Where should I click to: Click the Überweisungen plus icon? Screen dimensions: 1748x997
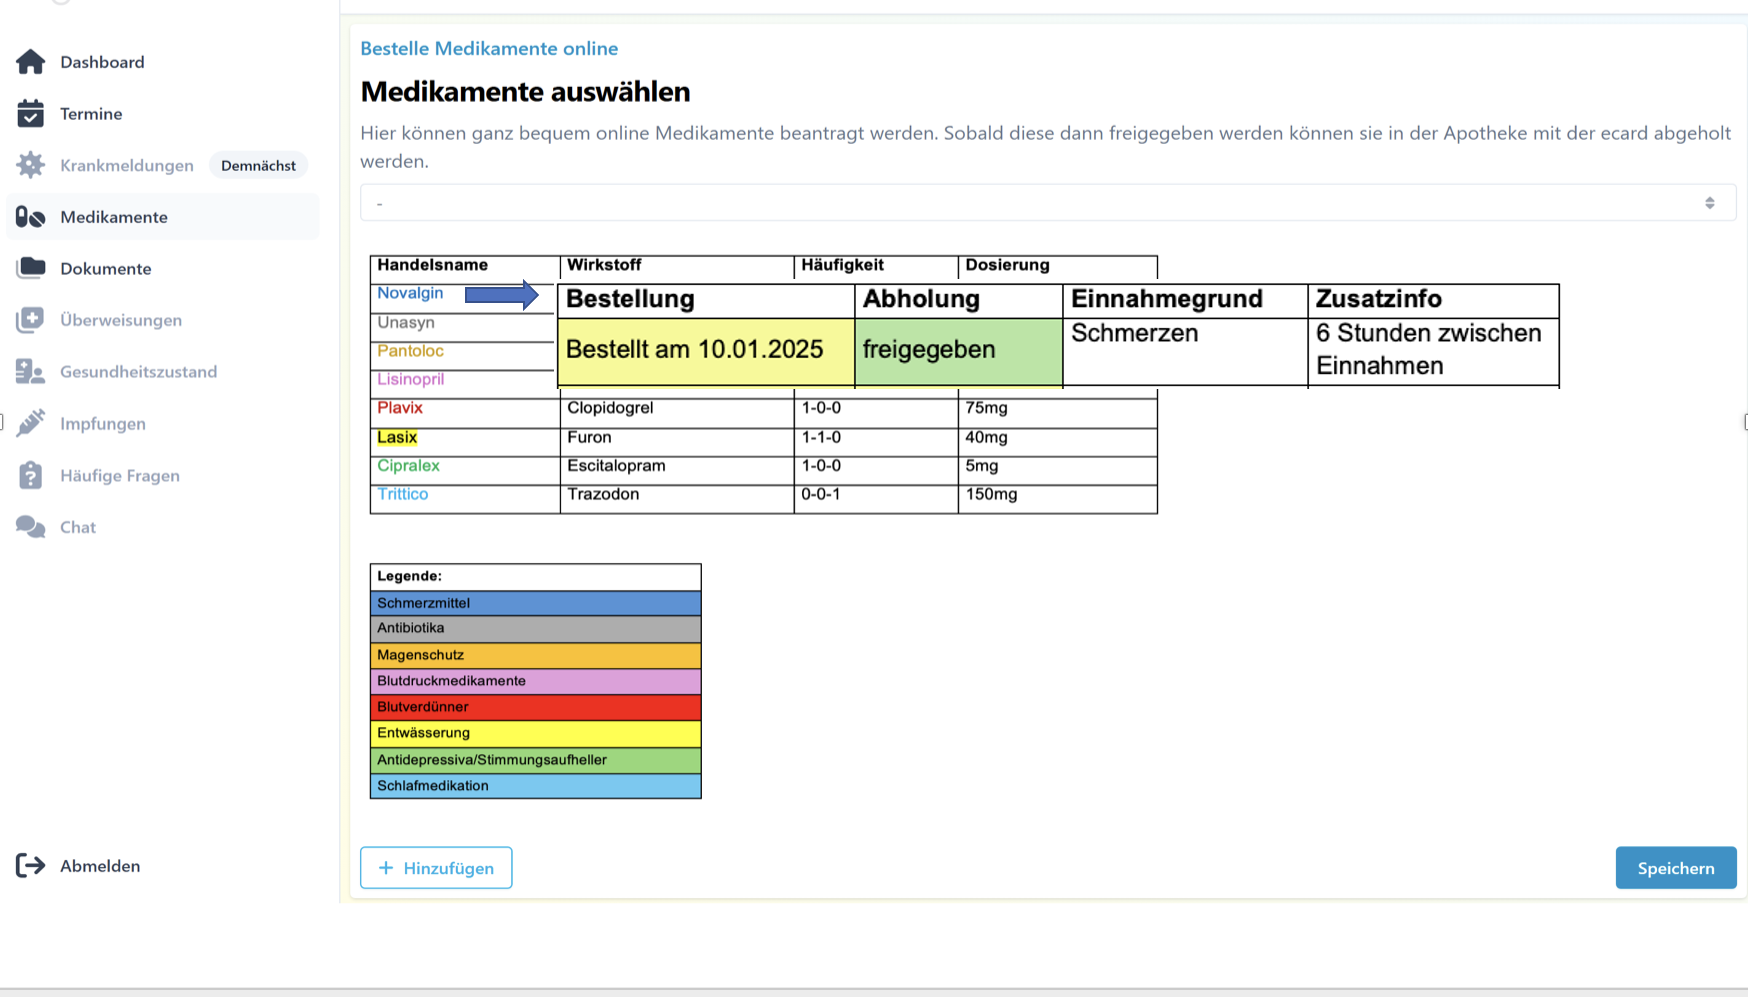30,320
